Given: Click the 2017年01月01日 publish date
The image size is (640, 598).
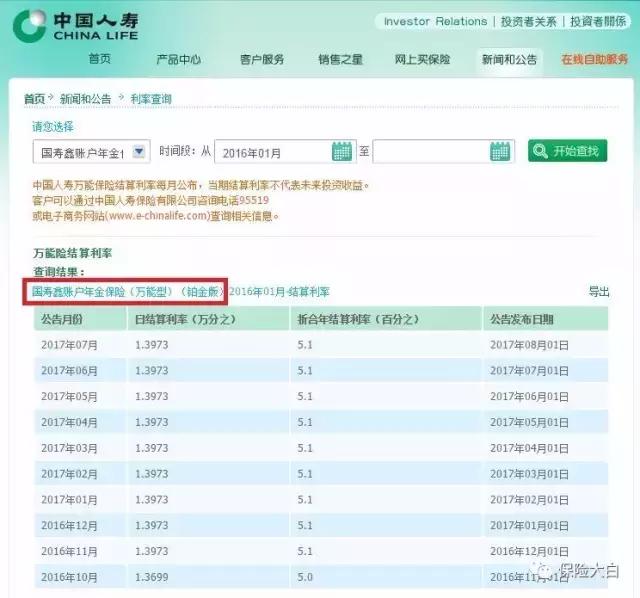Looking at the screenshot, I should 529,525.
